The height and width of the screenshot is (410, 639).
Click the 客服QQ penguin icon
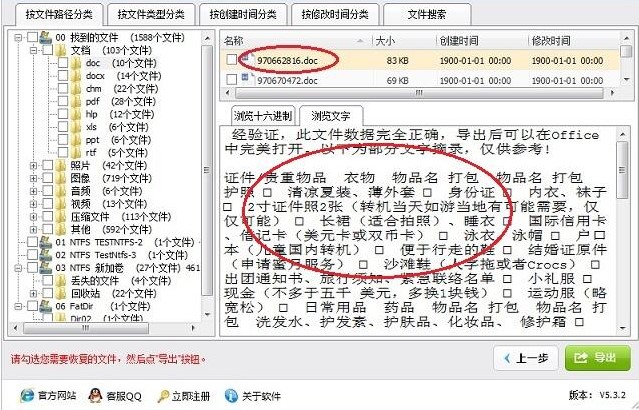point(95,395)
